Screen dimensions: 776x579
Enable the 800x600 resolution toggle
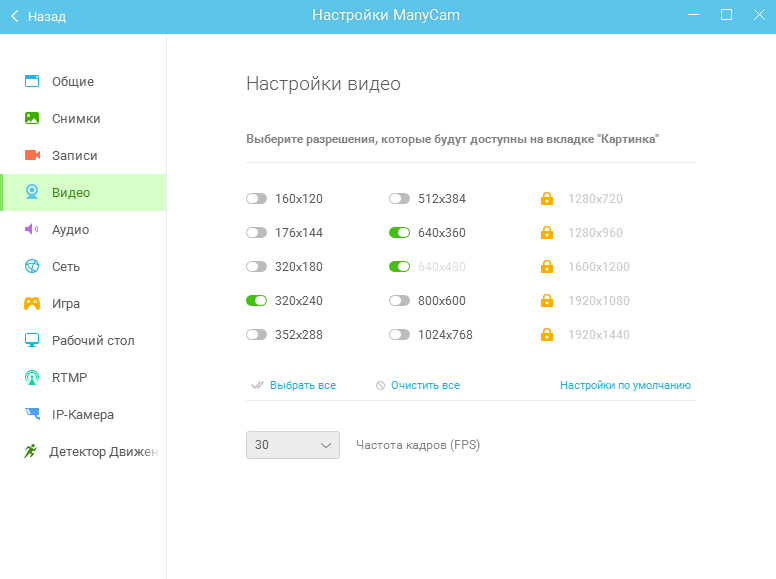point(399,301)
